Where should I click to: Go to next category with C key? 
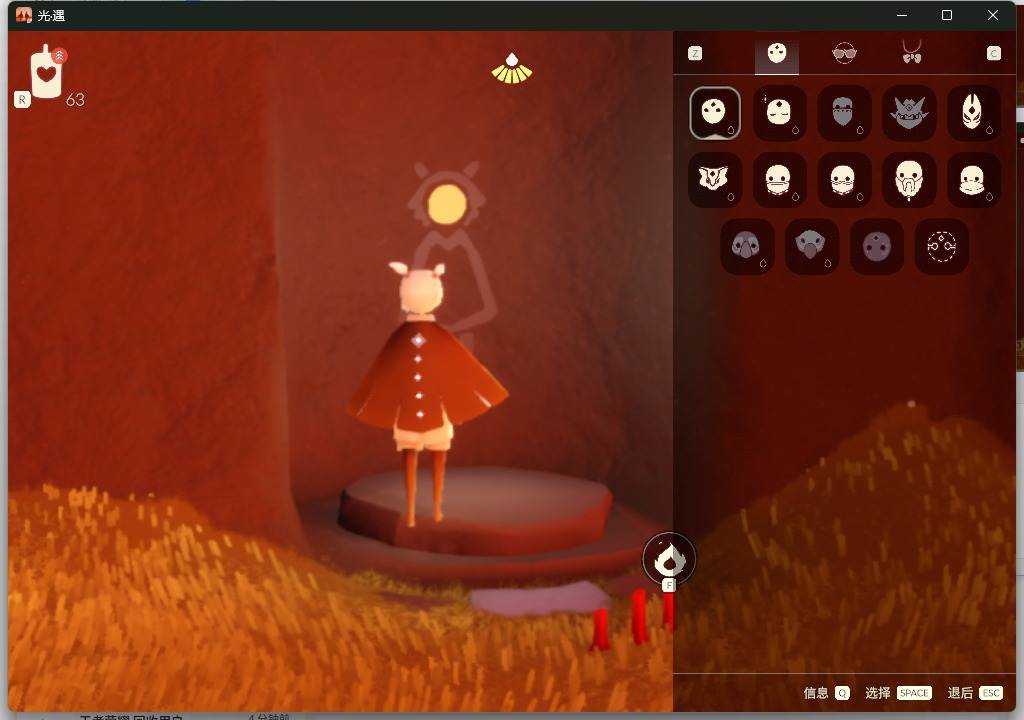point(993,54)
